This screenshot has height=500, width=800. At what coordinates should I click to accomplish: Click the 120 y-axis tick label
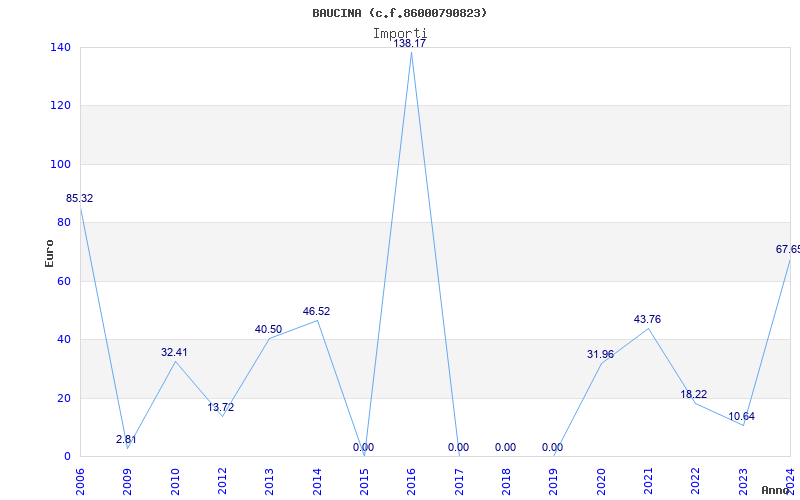60,106
